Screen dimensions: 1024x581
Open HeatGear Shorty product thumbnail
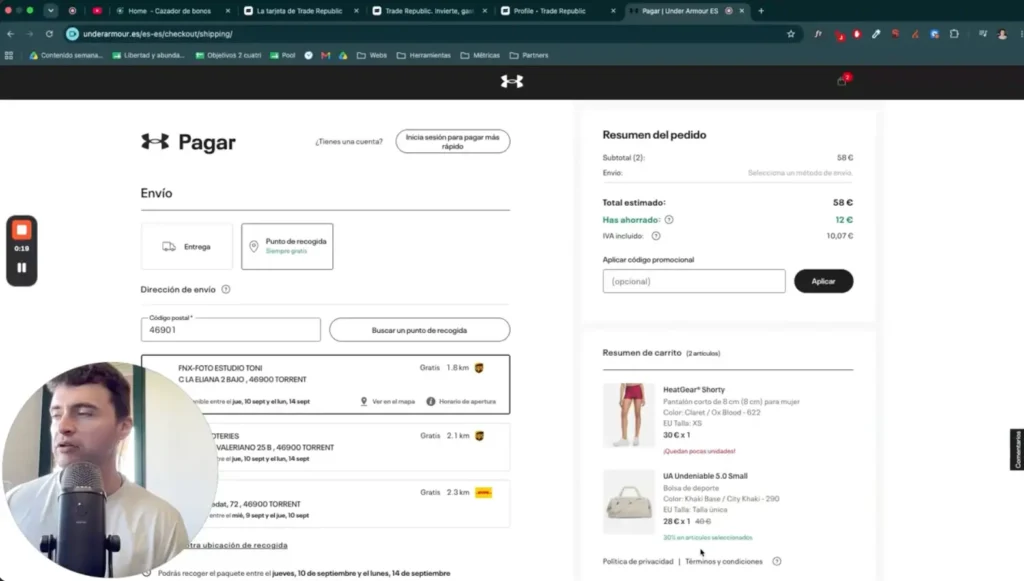coord(628,415)
